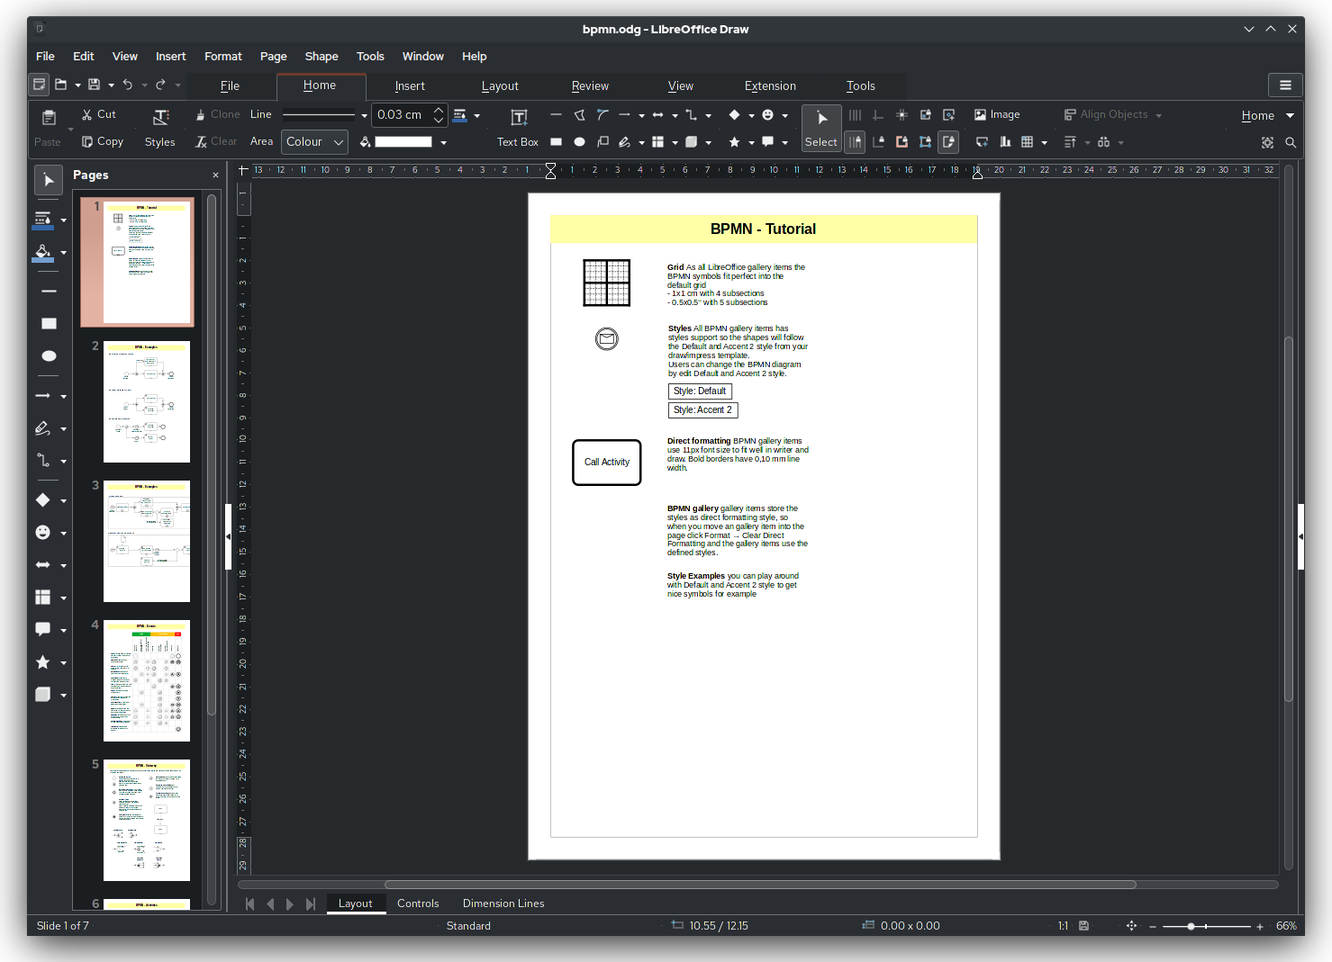Click the white area fill colour swatch
The height and width of the screenshot is (962, 1332).
pos(403,142)
